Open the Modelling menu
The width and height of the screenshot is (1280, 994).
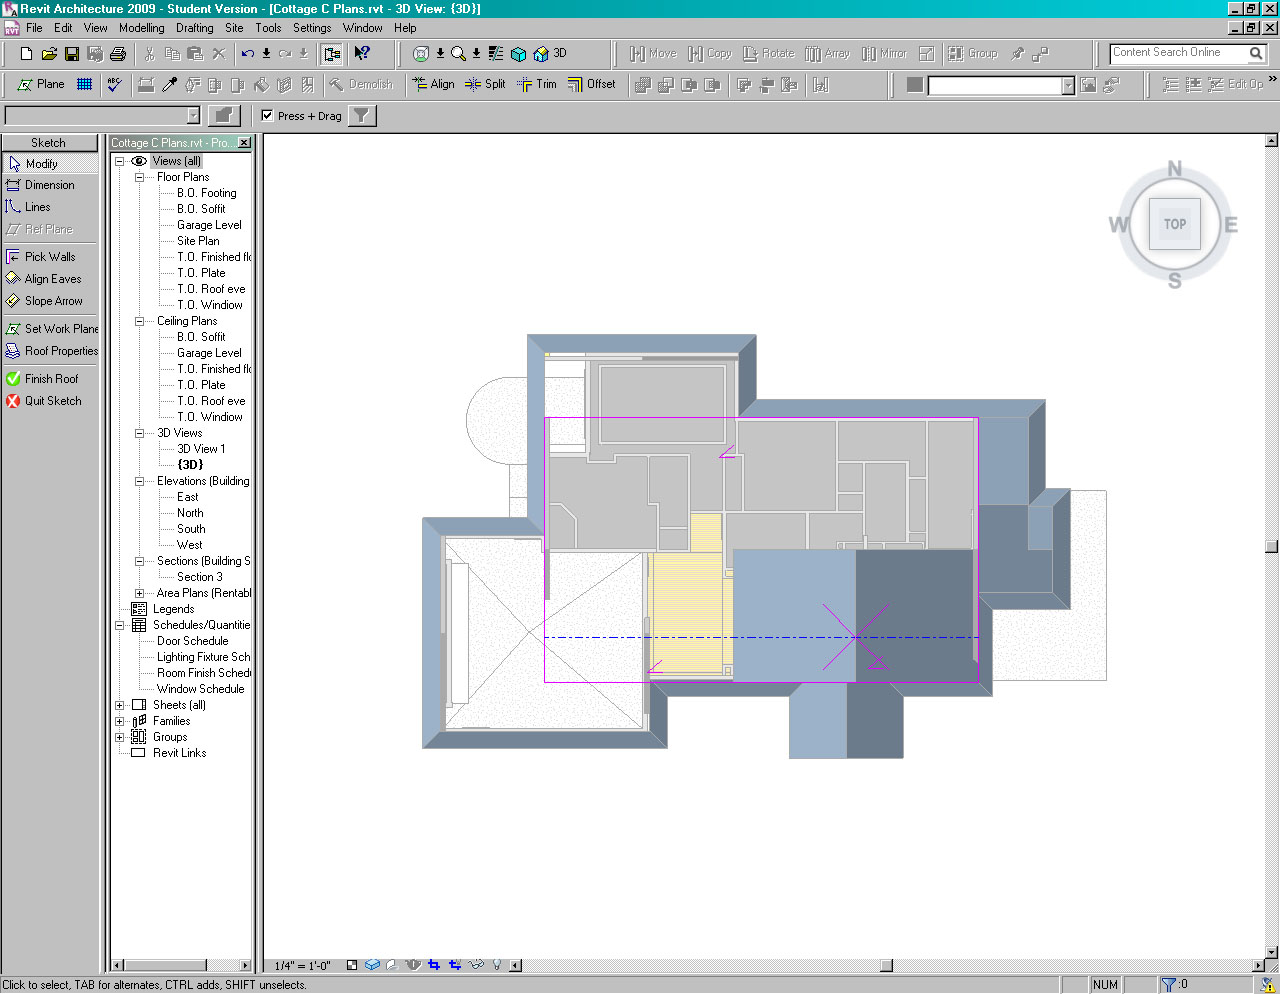[141, 28]
